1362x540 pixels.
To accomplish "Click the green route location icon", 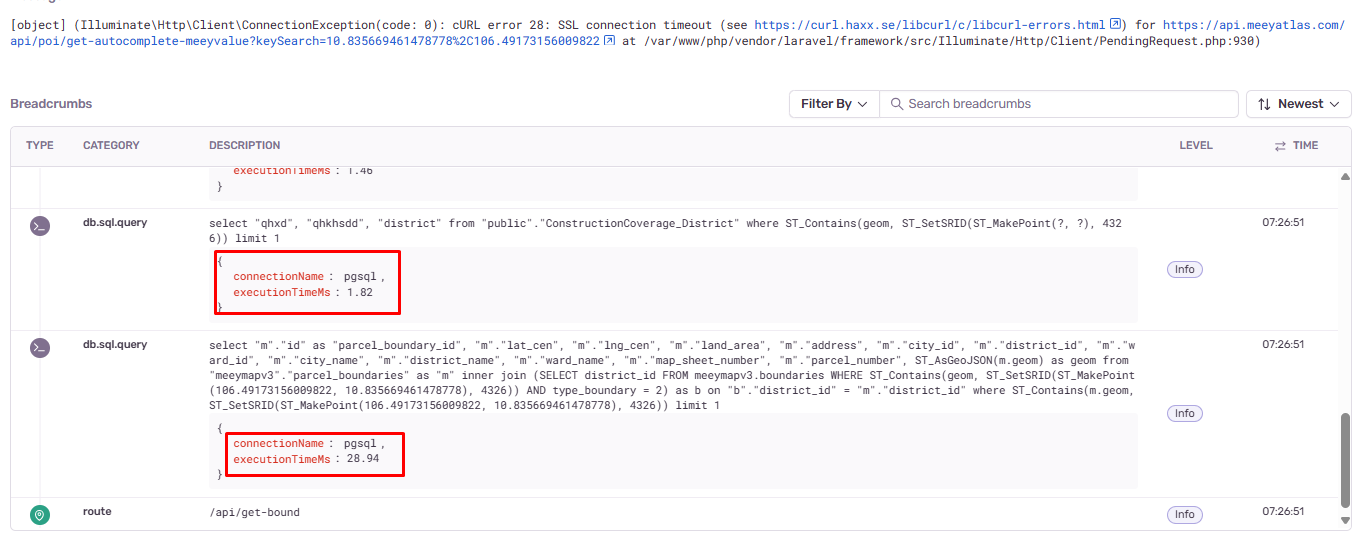I will click(39, 515).
